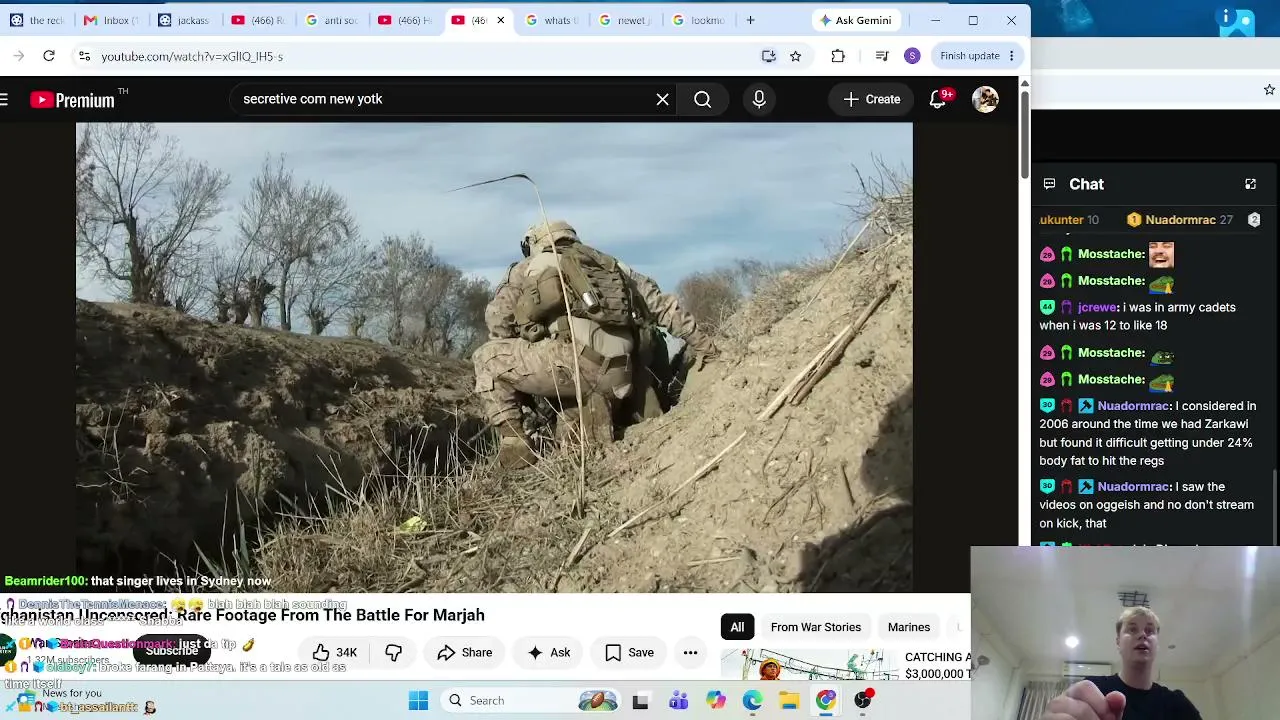Image resolution: width=1280 pixels, height=720 pixels.
Task: Clear the YouTube search text
Action: click(x=662, y=99)
